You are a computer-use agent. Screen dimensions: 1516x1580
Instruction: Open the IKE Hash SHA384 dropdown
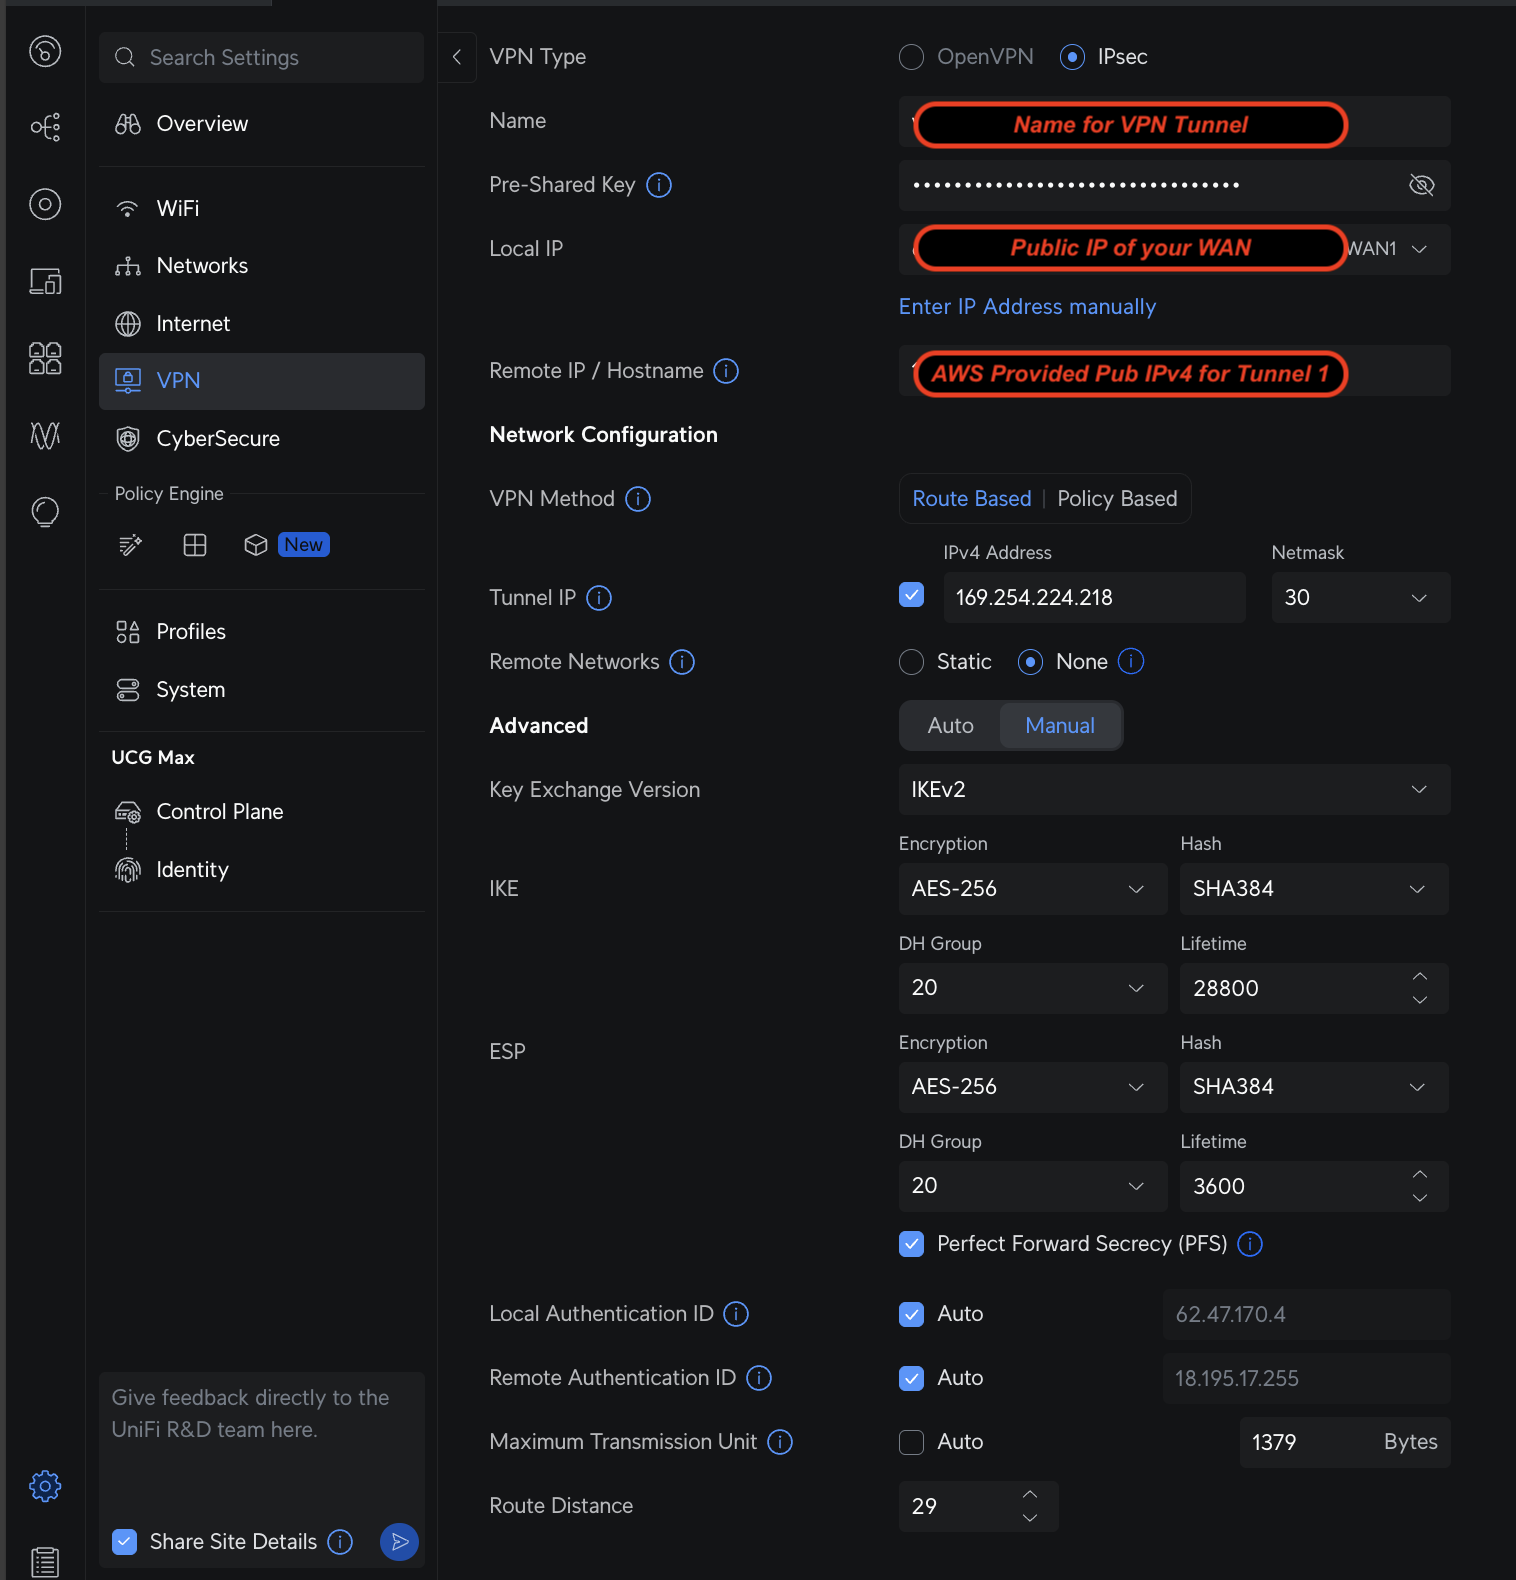[x=1313, y=889]
